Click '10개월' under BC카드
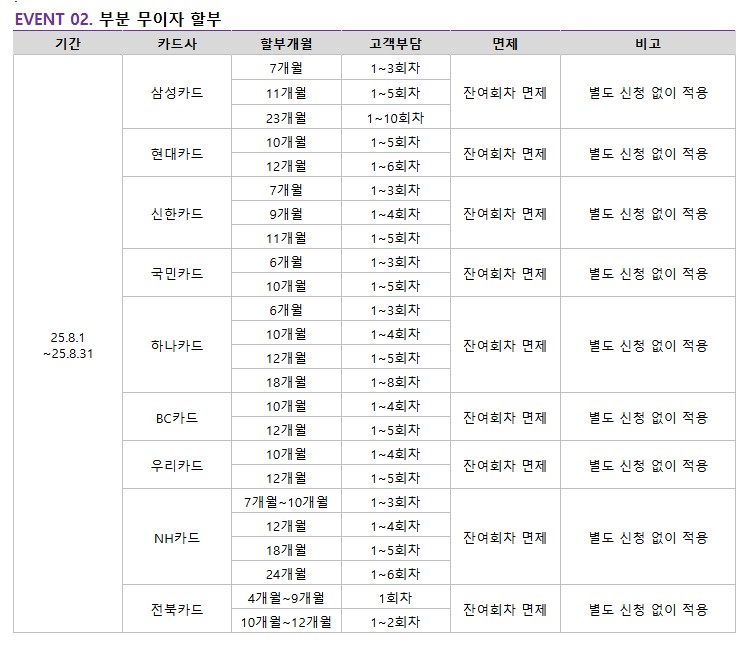751x645 pixels. click(x=286, y=406)
